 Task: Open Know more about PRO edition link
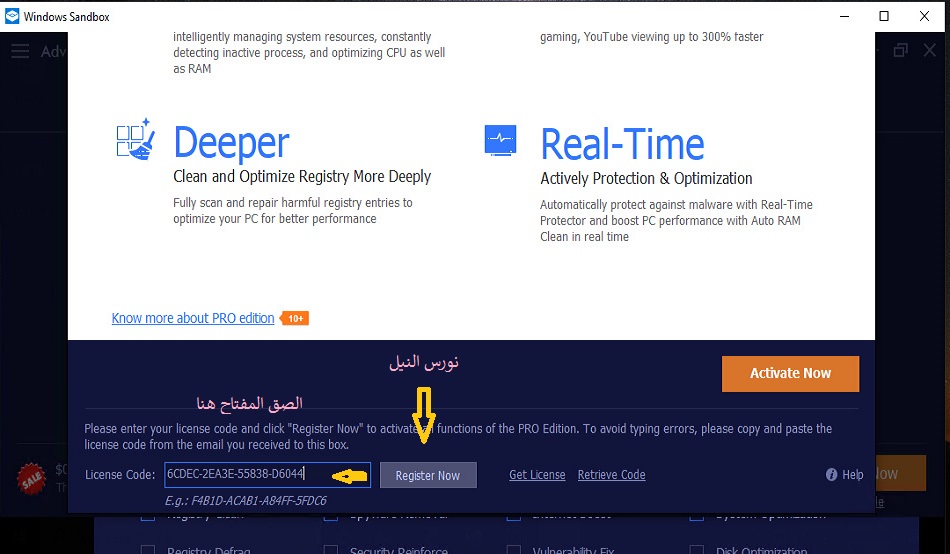pyautogui.click(x=193, y=318)
